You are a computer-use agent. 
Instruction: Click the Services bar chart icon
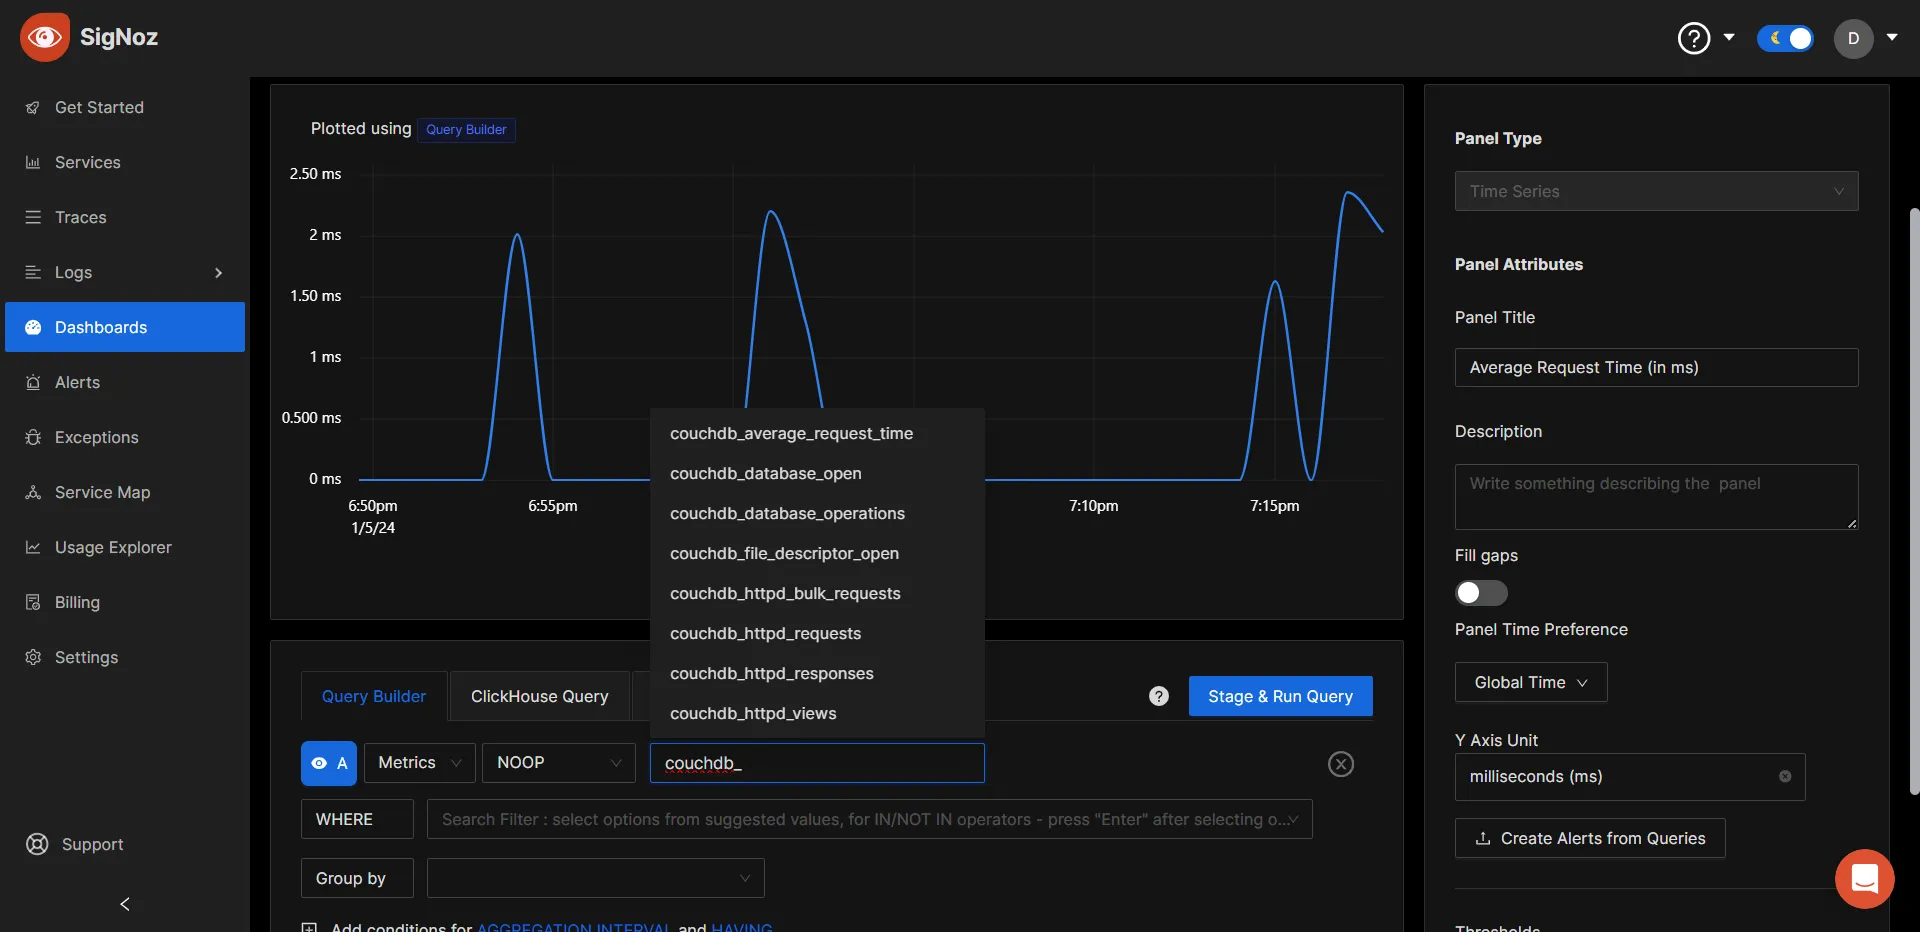point(33,162)
